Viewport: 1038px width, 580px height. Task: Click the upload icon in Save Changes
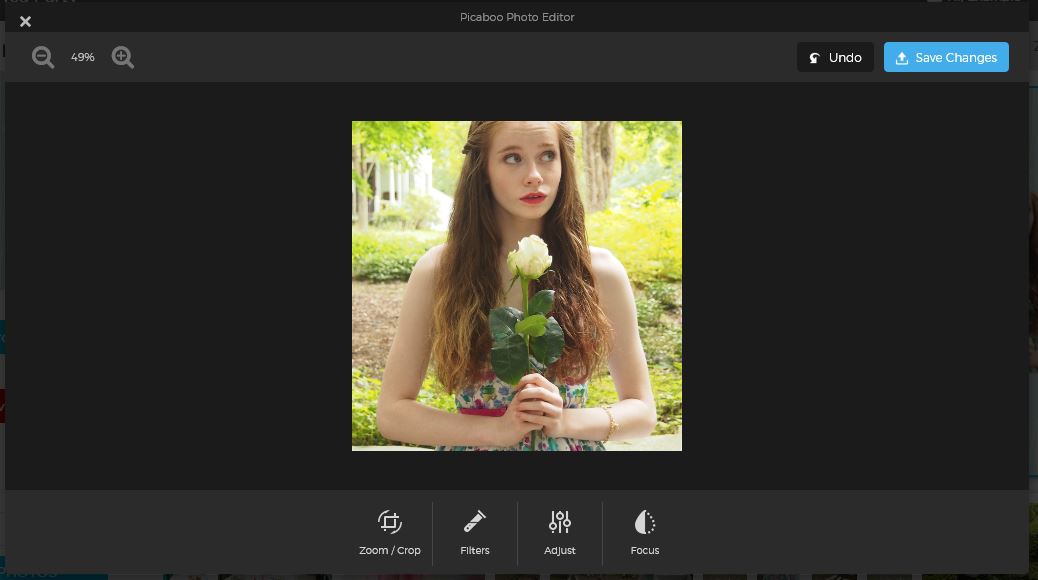(x=902, y=58)
